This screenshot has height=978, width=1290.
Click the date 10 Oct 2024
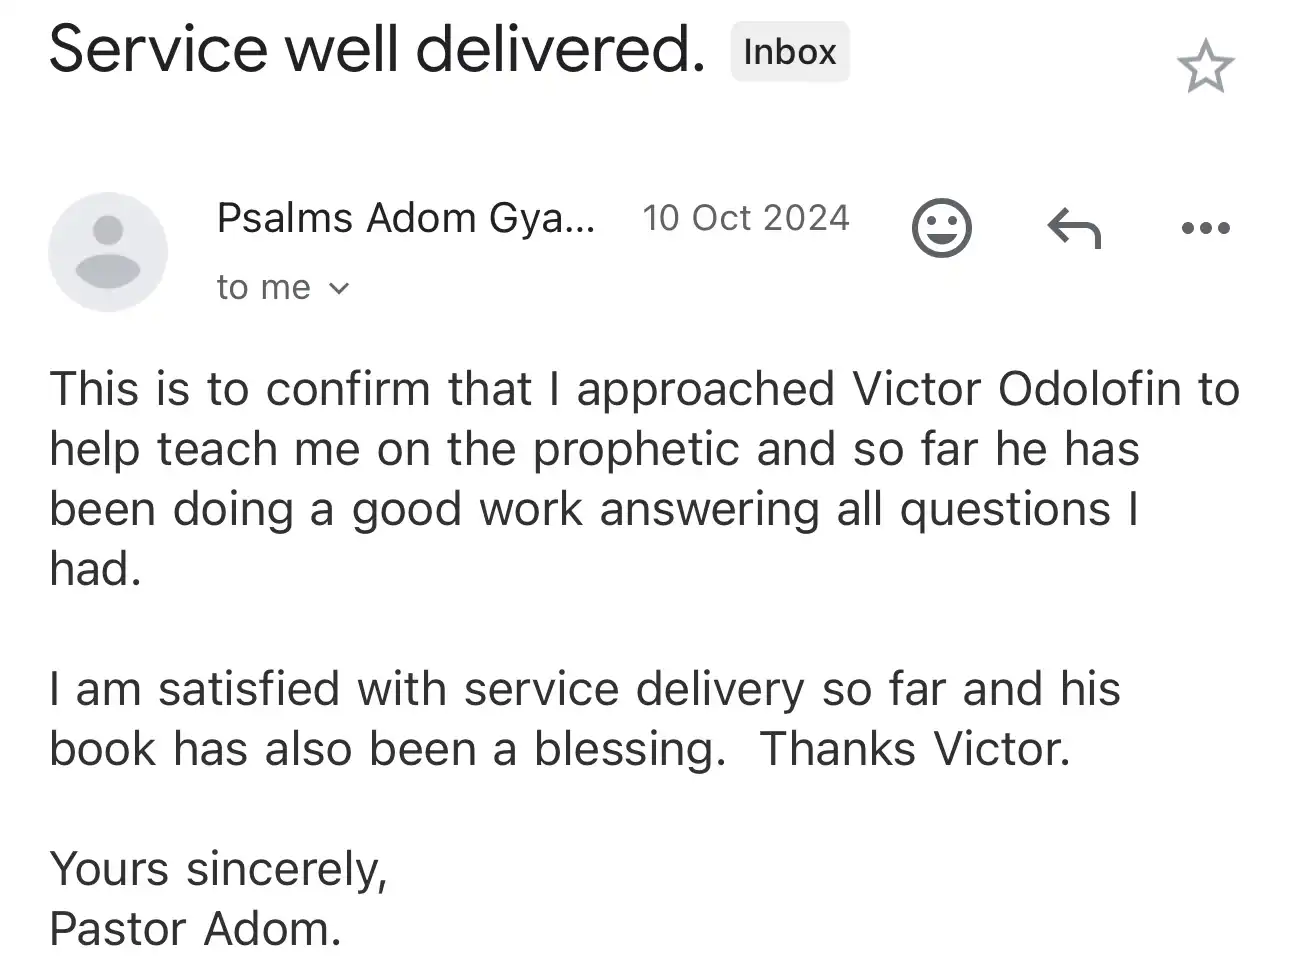click(746, 218)
